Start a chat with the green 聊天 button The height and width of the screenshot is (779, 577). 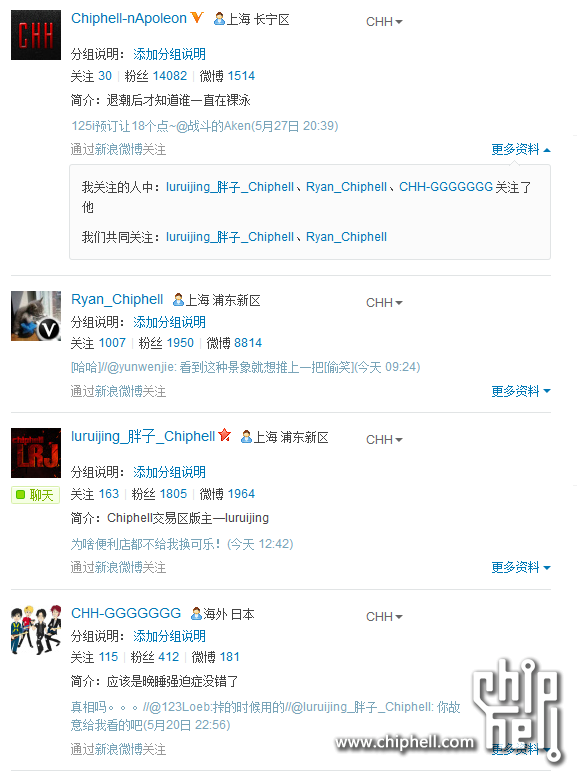[x=36, y=495]
